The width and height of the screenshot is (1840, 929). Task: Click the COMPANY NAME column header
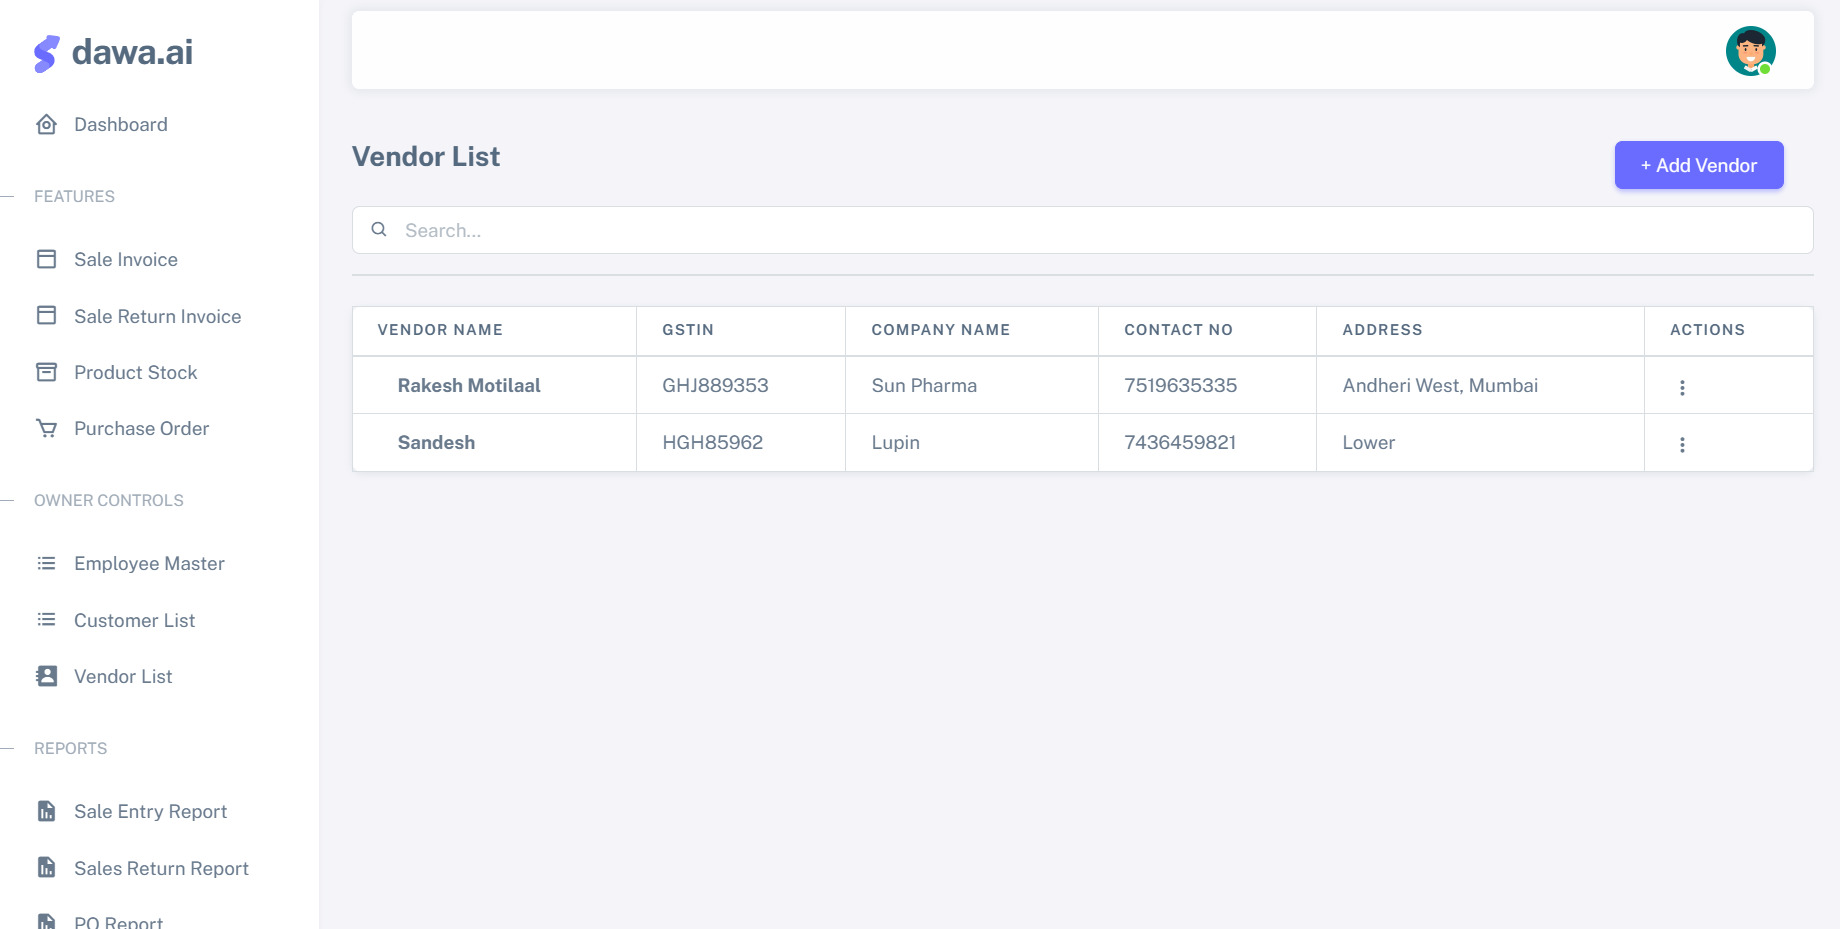click(941, 330)
